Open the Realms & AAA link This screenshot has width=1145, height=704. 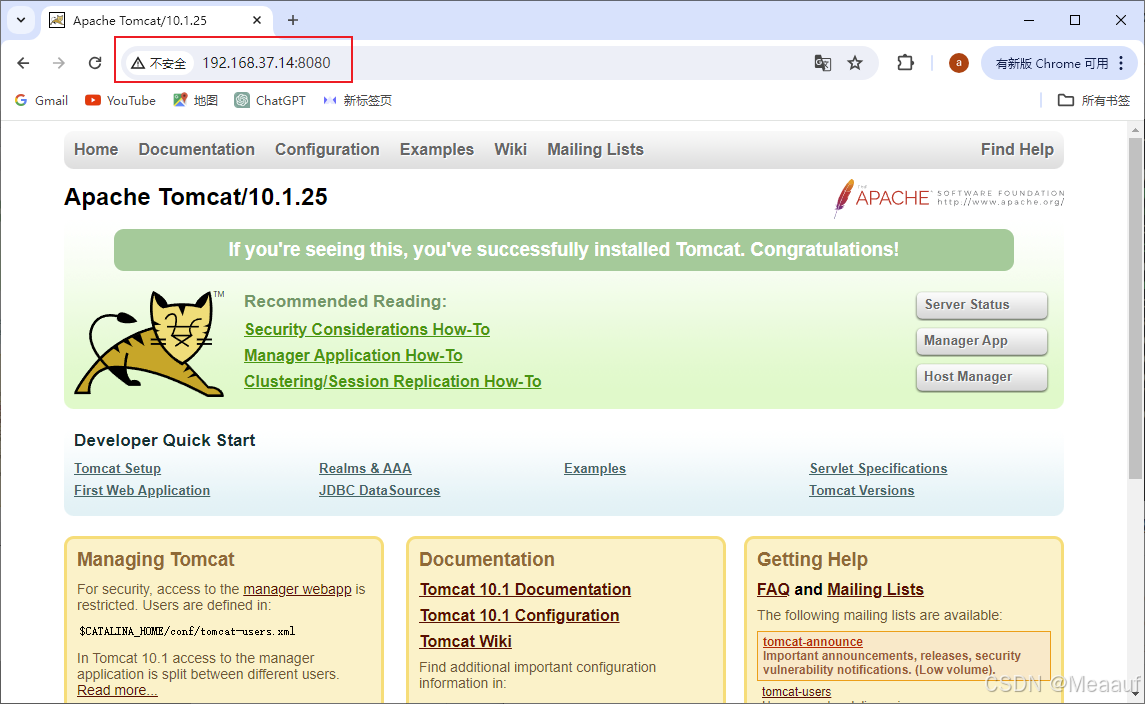point(365,469)
